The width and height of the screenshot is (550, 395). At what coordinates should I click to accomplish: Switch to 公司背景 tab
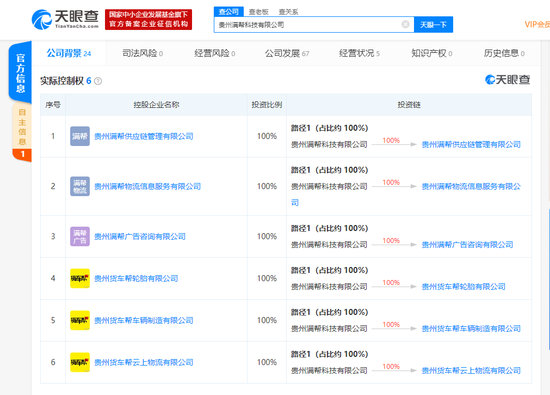(x=69, y=53)
